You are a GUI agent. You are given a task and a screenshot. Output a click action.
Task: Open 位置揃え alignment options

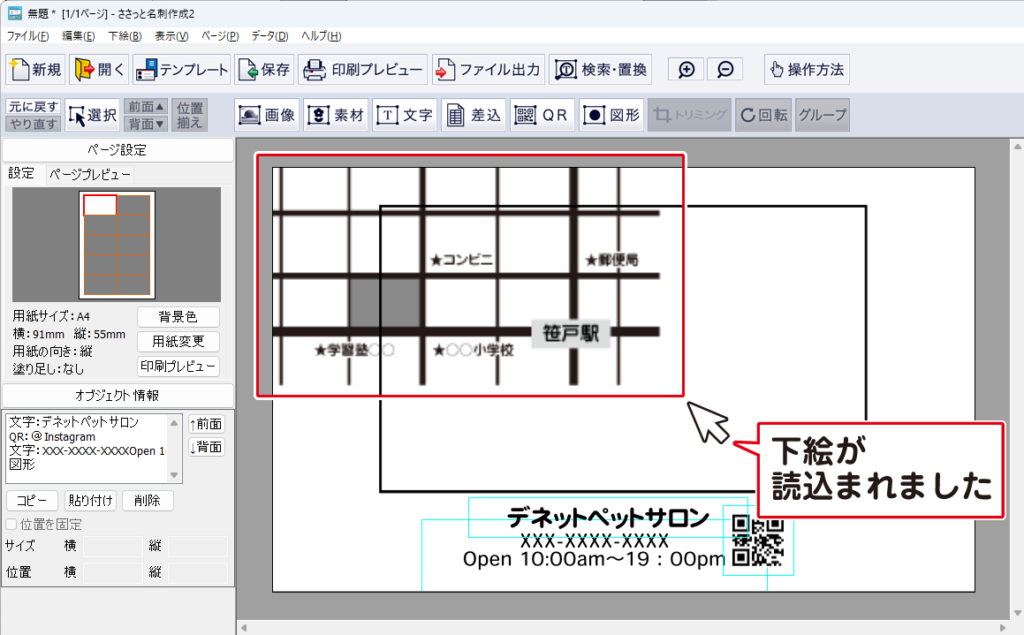click(x=189, y=115)
